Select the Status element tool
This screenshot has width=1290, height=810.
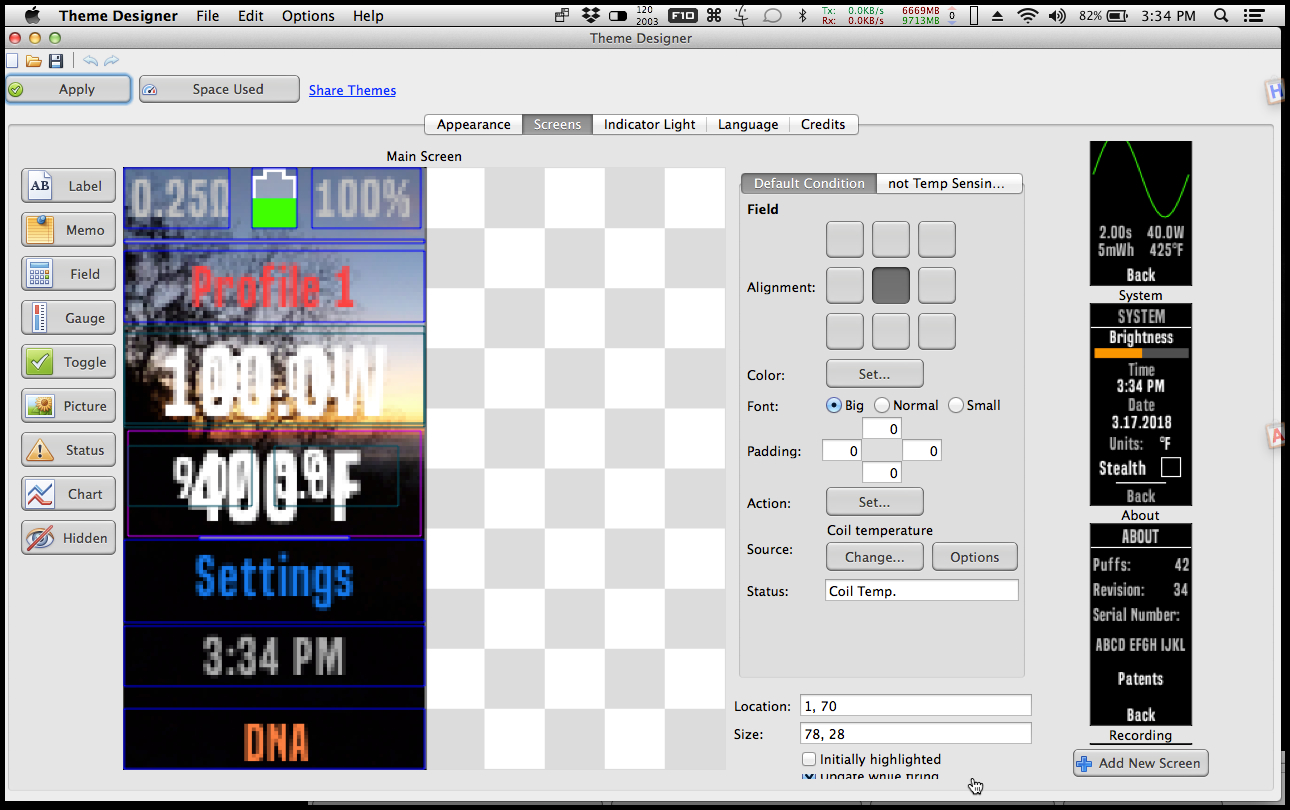tap(69, 450)
